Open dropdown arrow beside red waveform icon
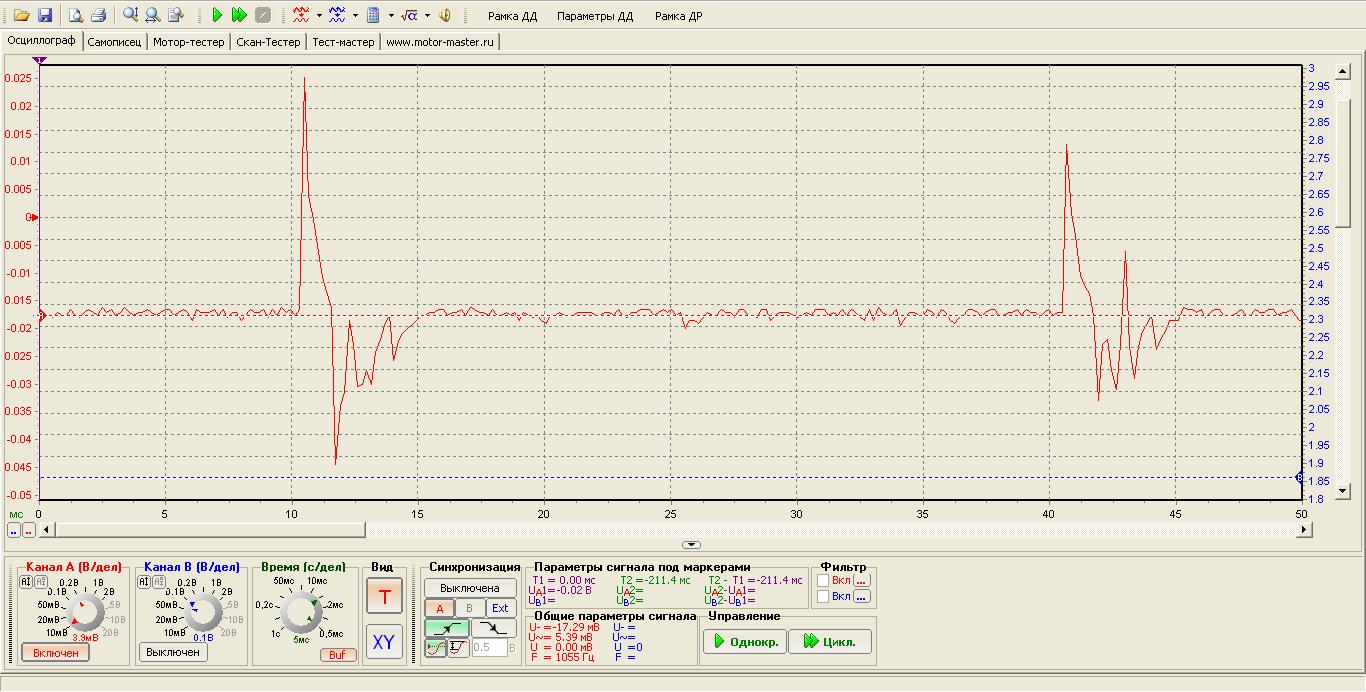The height and width of the screenshot is (692, 1366). (319, 15)
